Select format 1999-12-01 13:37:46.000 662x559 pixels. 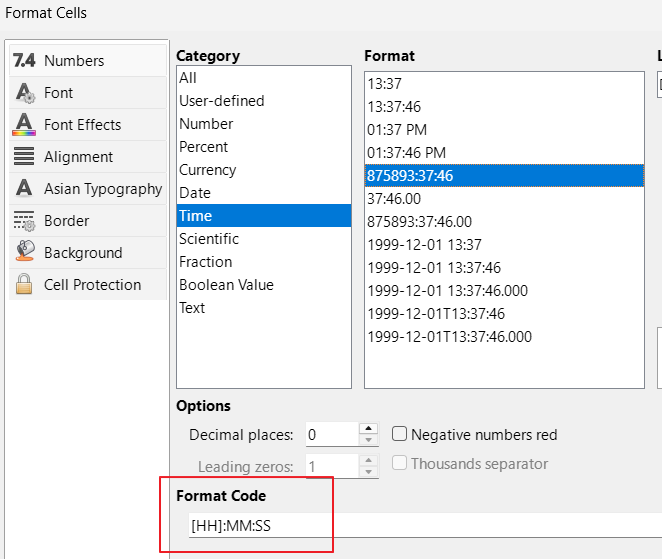pos(504,291)
